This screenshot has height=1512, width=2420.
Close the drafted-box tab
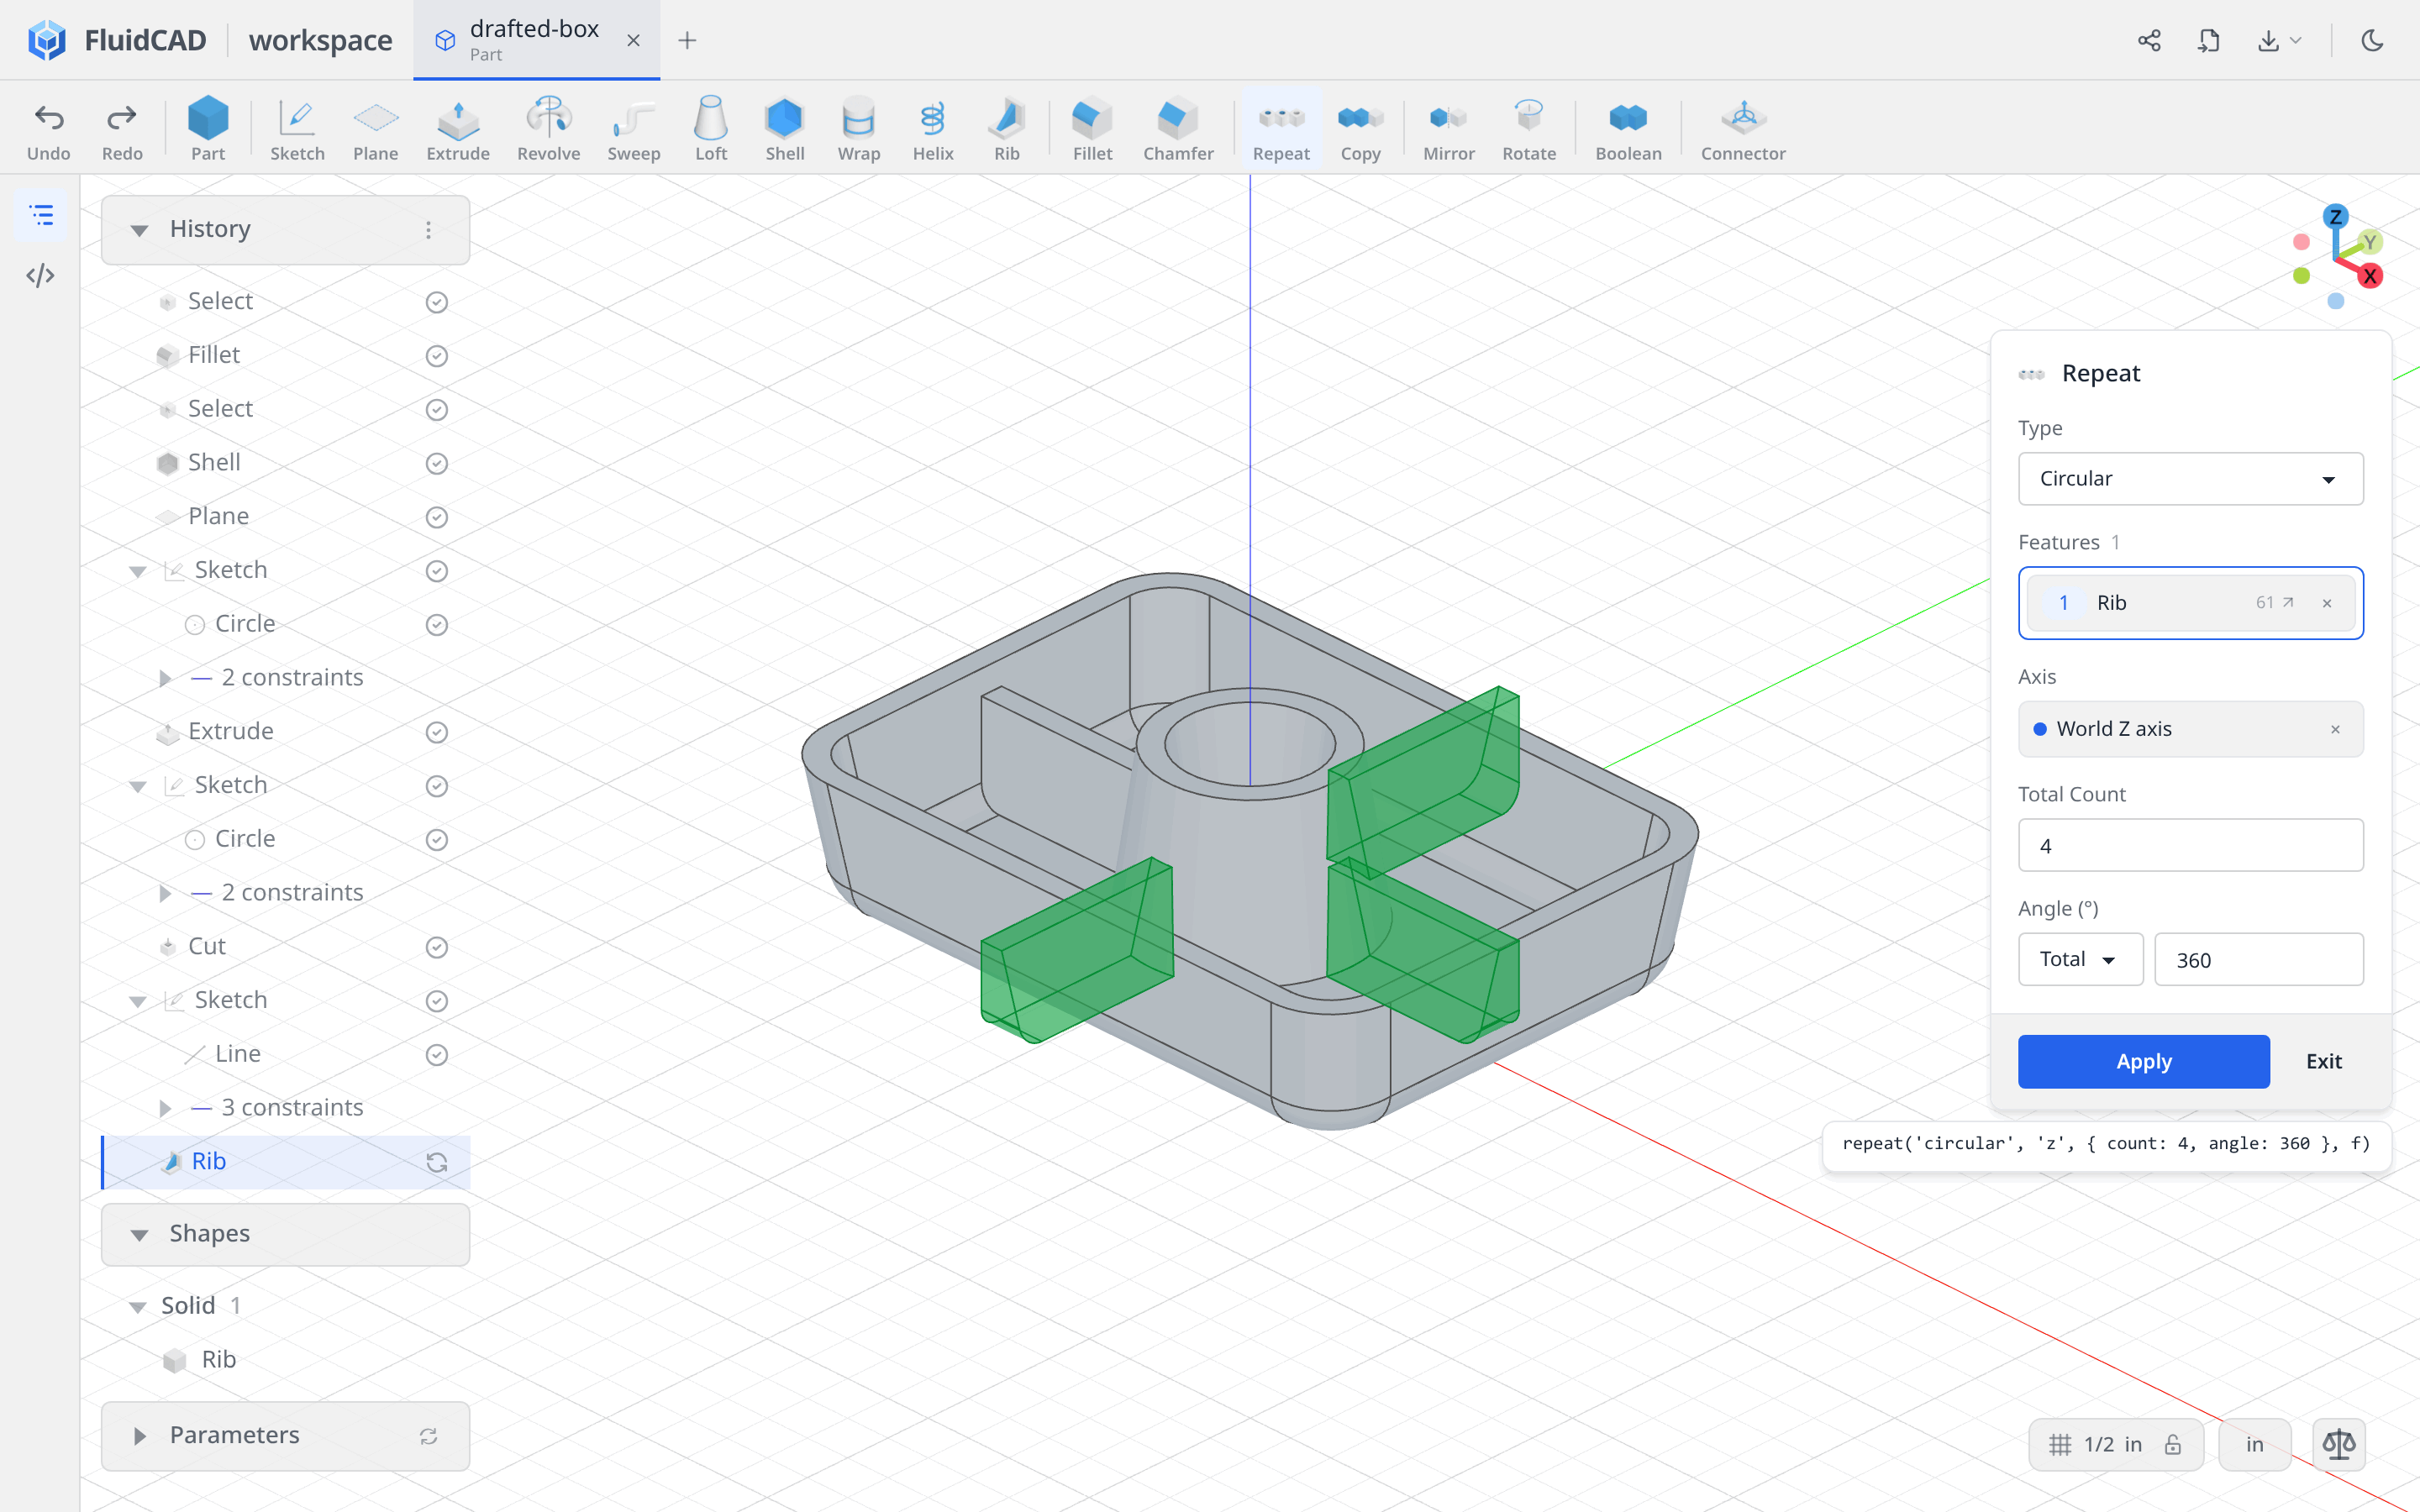click(x=633, y=40)
